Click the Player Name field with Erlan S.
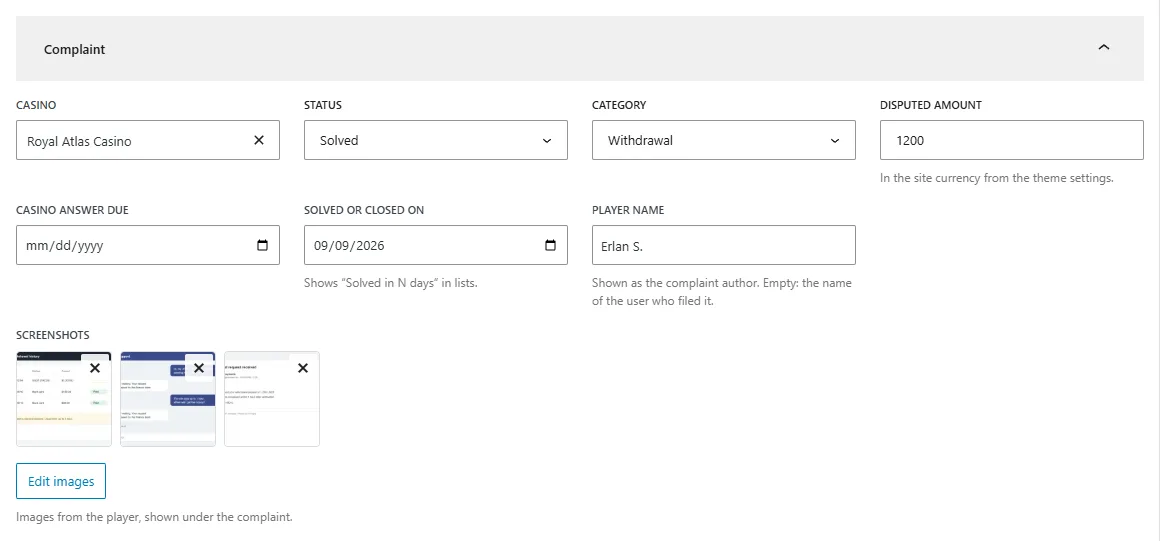 pyautogui.click(x=724, y=245)
